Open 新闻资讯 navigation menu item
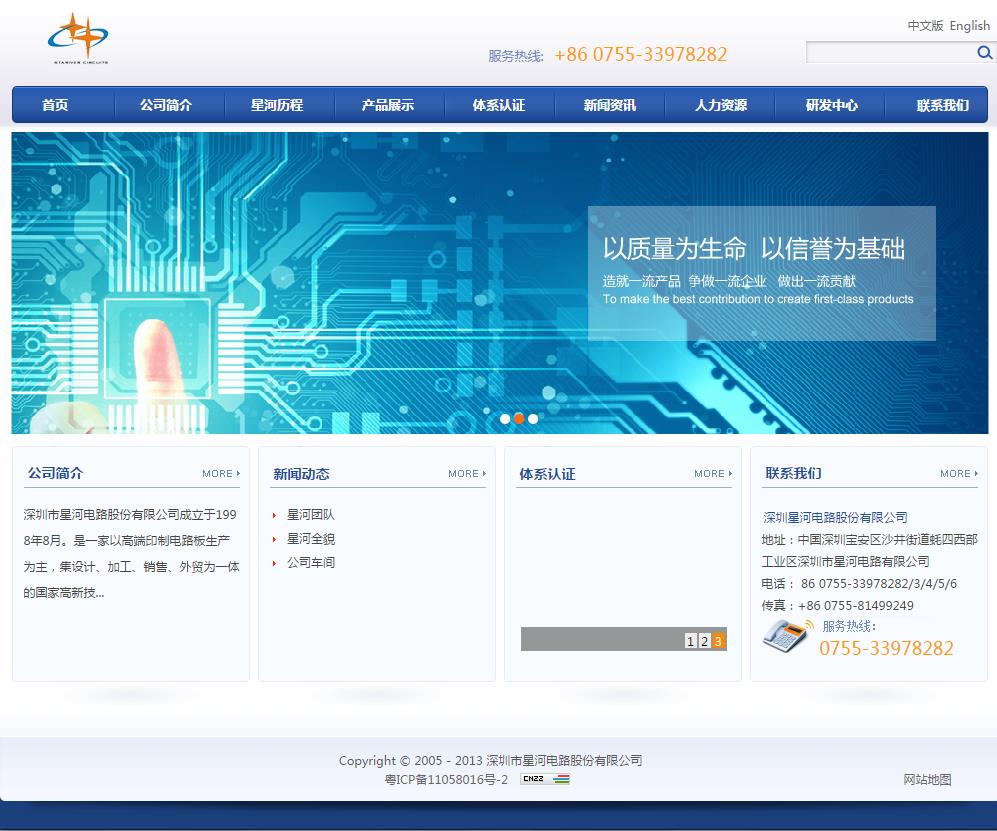The image size is (997, 831). [x=610, y=105]
